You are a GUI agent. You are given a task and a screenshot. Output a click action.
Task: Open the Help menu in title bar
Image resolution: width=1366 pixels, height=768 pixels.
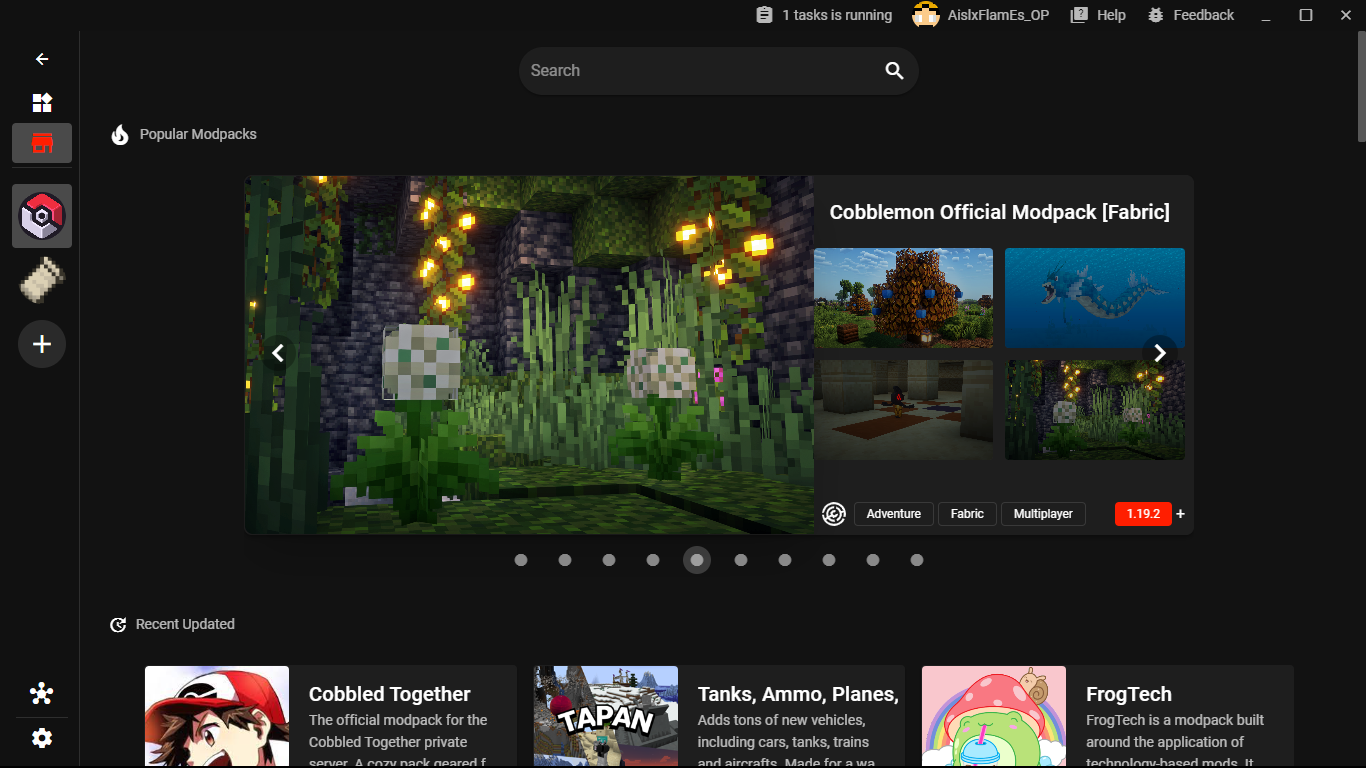(1098, 15)
